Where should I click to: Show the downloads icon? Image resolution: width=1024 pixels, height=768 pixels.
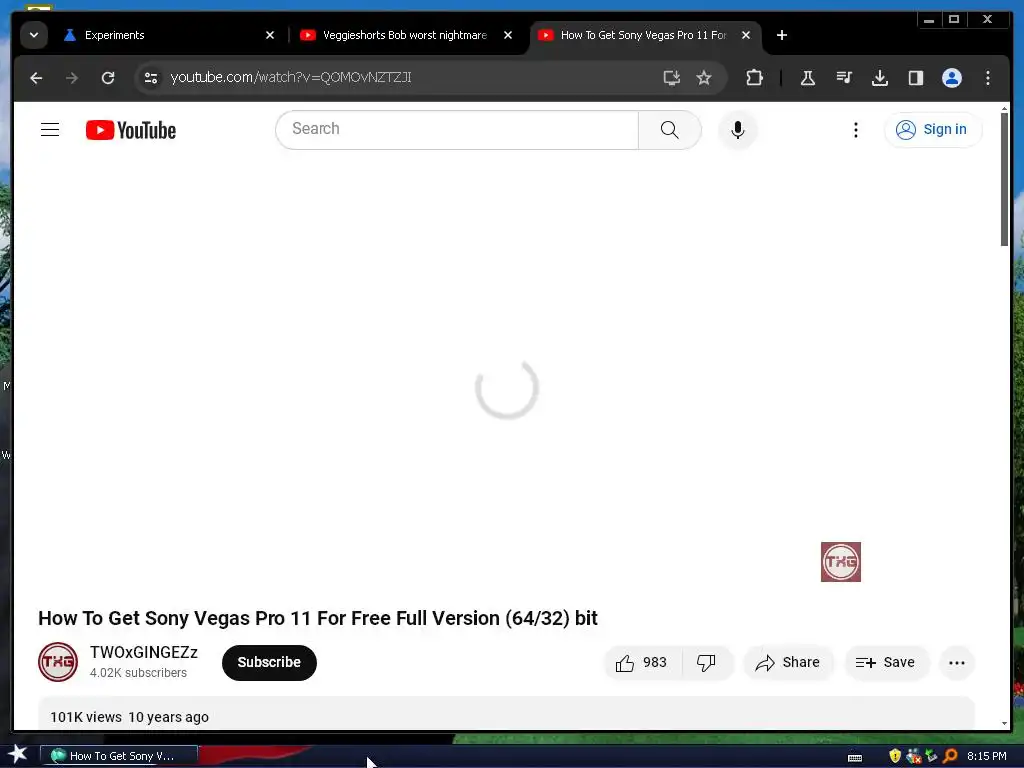(880, 78)
